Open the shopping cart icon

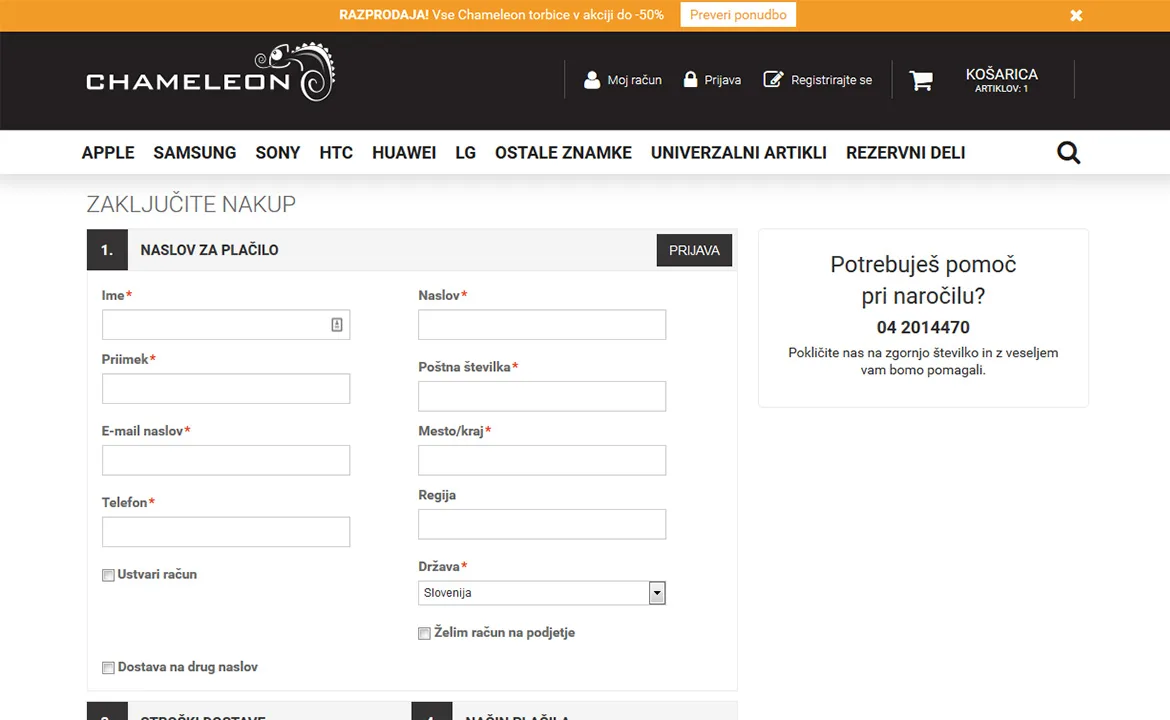(921, 80)
